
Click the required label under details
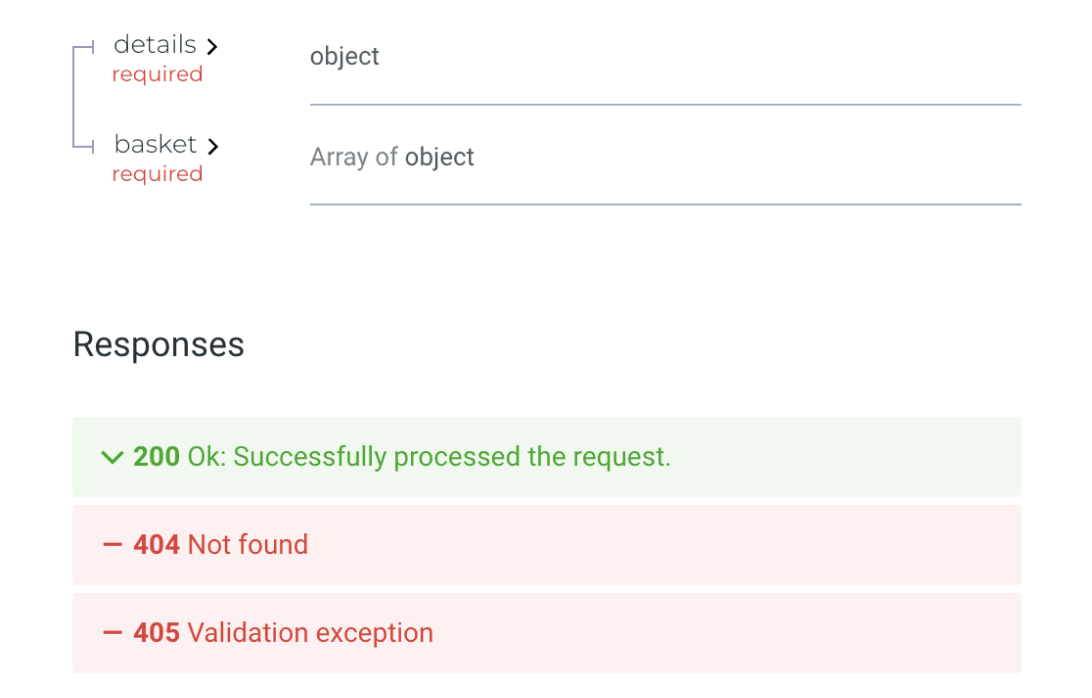tap(157, 75)
